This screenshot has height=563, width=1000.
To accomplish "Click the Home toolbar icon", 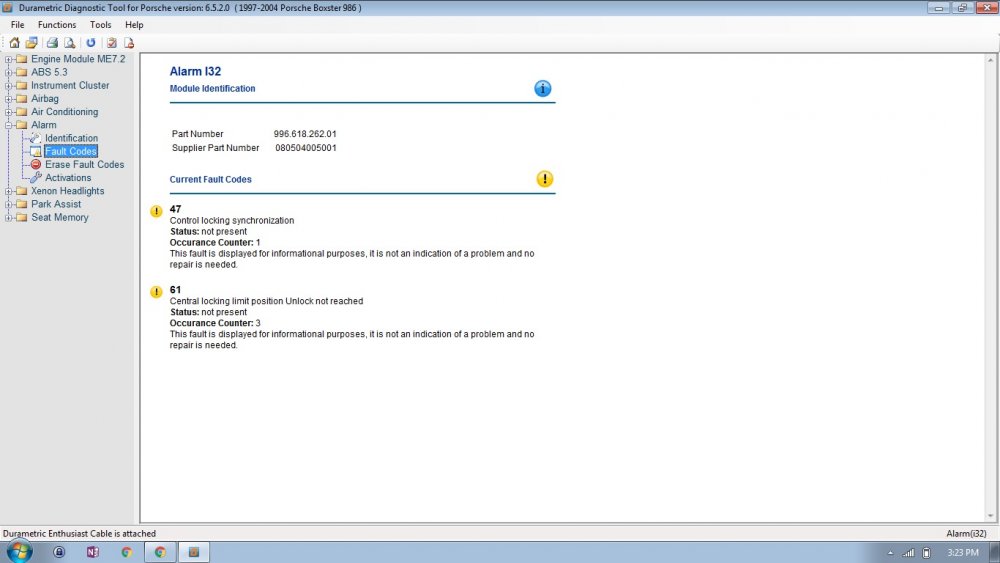I will (x=14, y=43).
